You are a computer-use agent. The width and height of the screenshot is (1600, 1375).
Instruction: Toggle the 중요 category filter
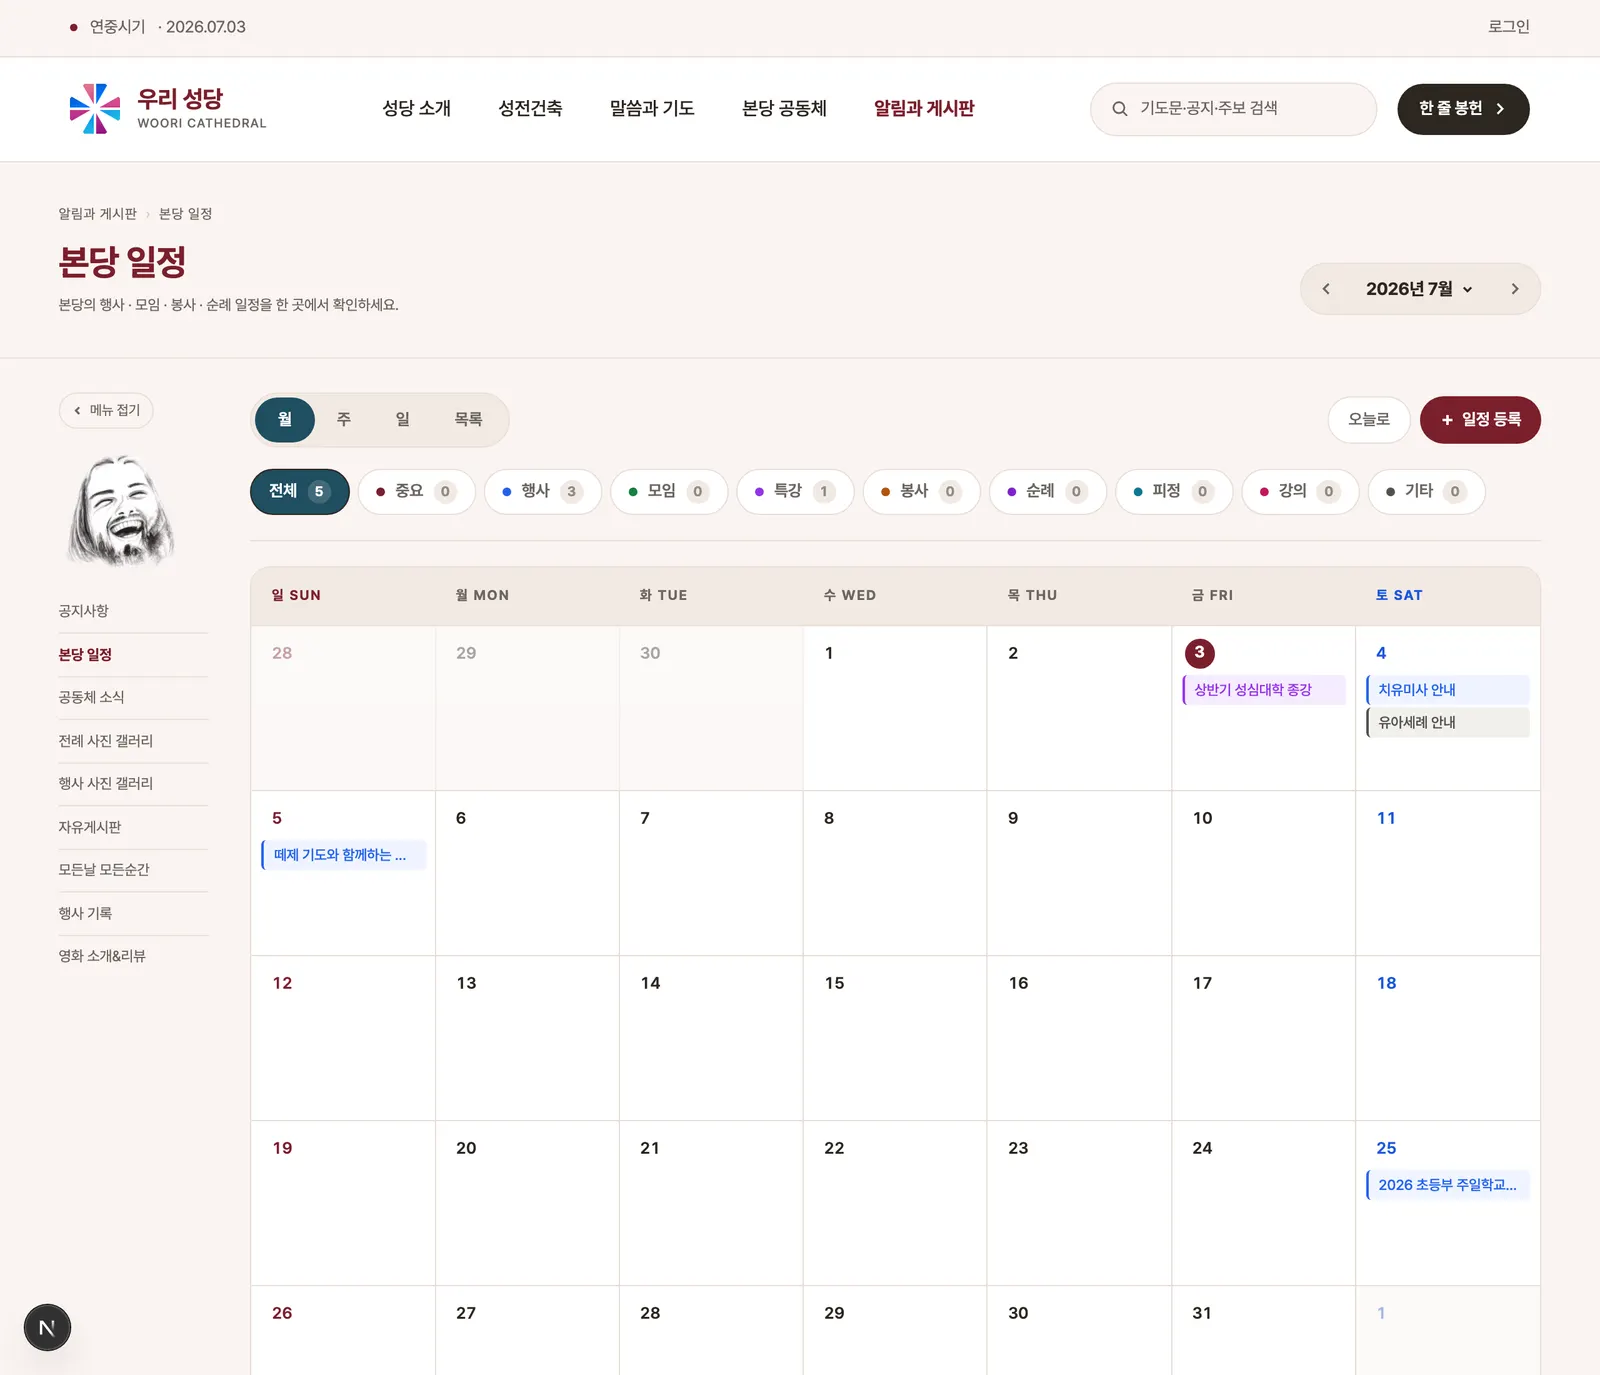coord(416,491)
